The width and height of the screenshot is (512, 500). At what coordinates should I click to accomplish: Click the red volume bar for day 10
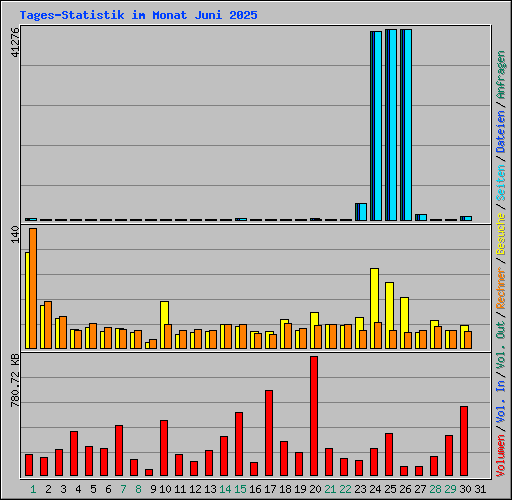pyautogui.click(x=164, y=448)
